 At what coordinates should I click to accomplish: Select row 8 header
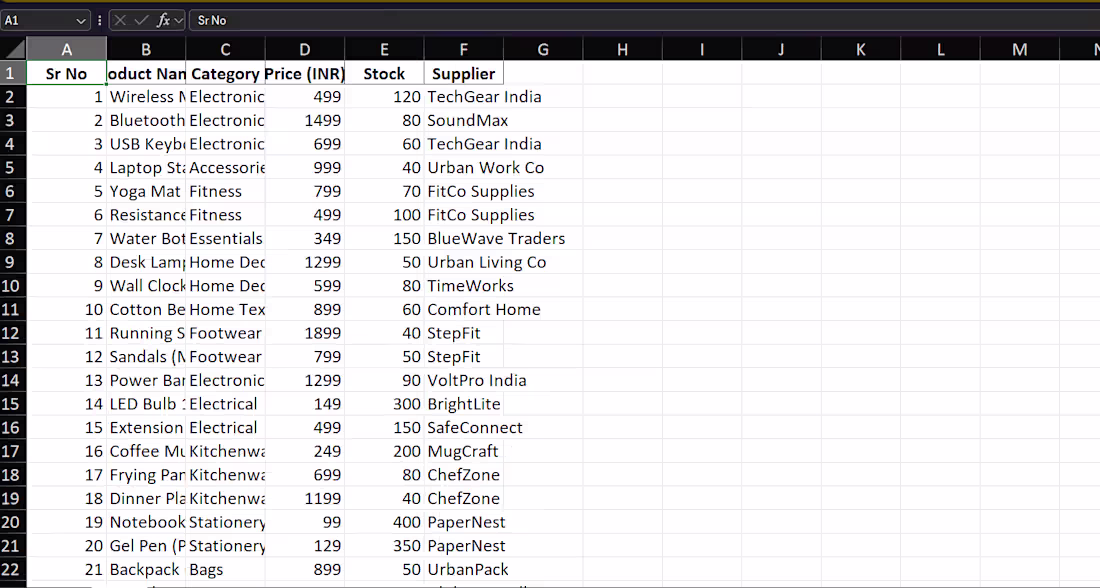[13, 239]
